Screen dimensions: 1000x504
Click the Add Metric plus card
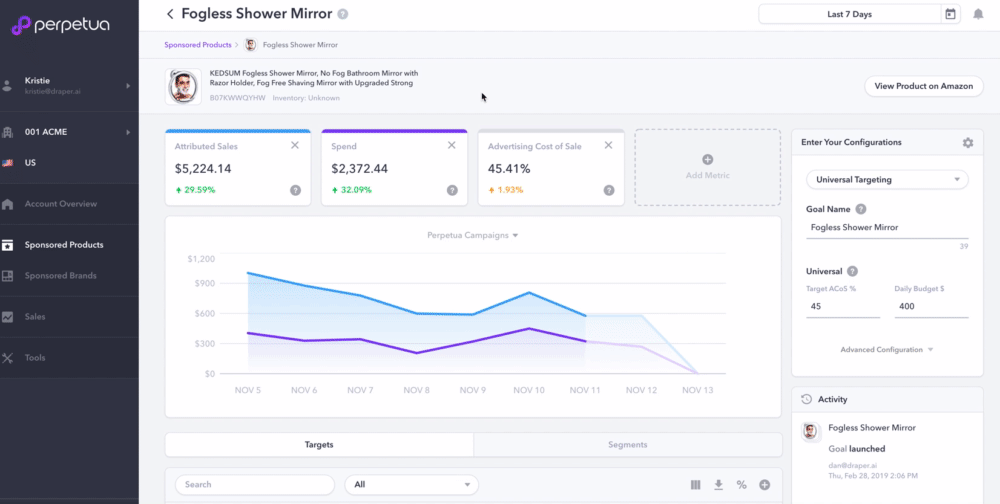[707, 167]
